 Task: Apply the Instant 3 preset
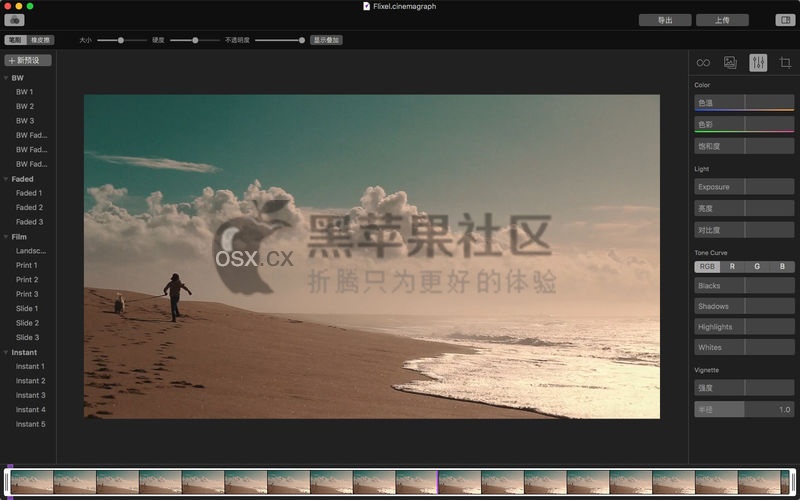[30, 395]
